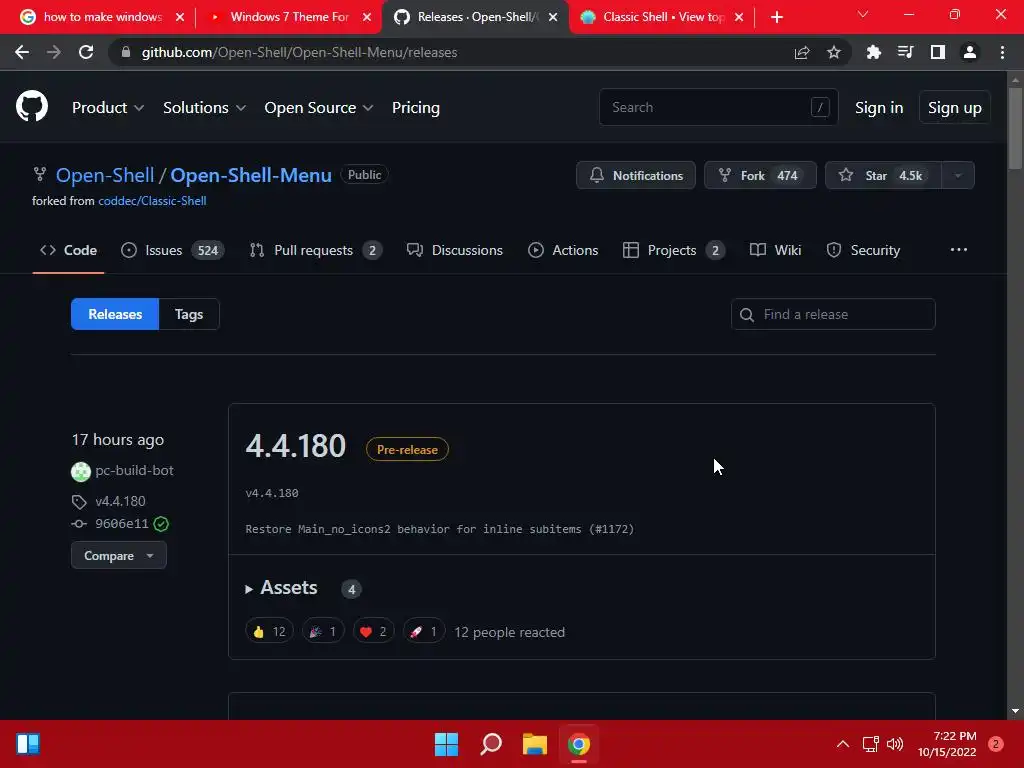Click the Sign up button

point(954,108)
